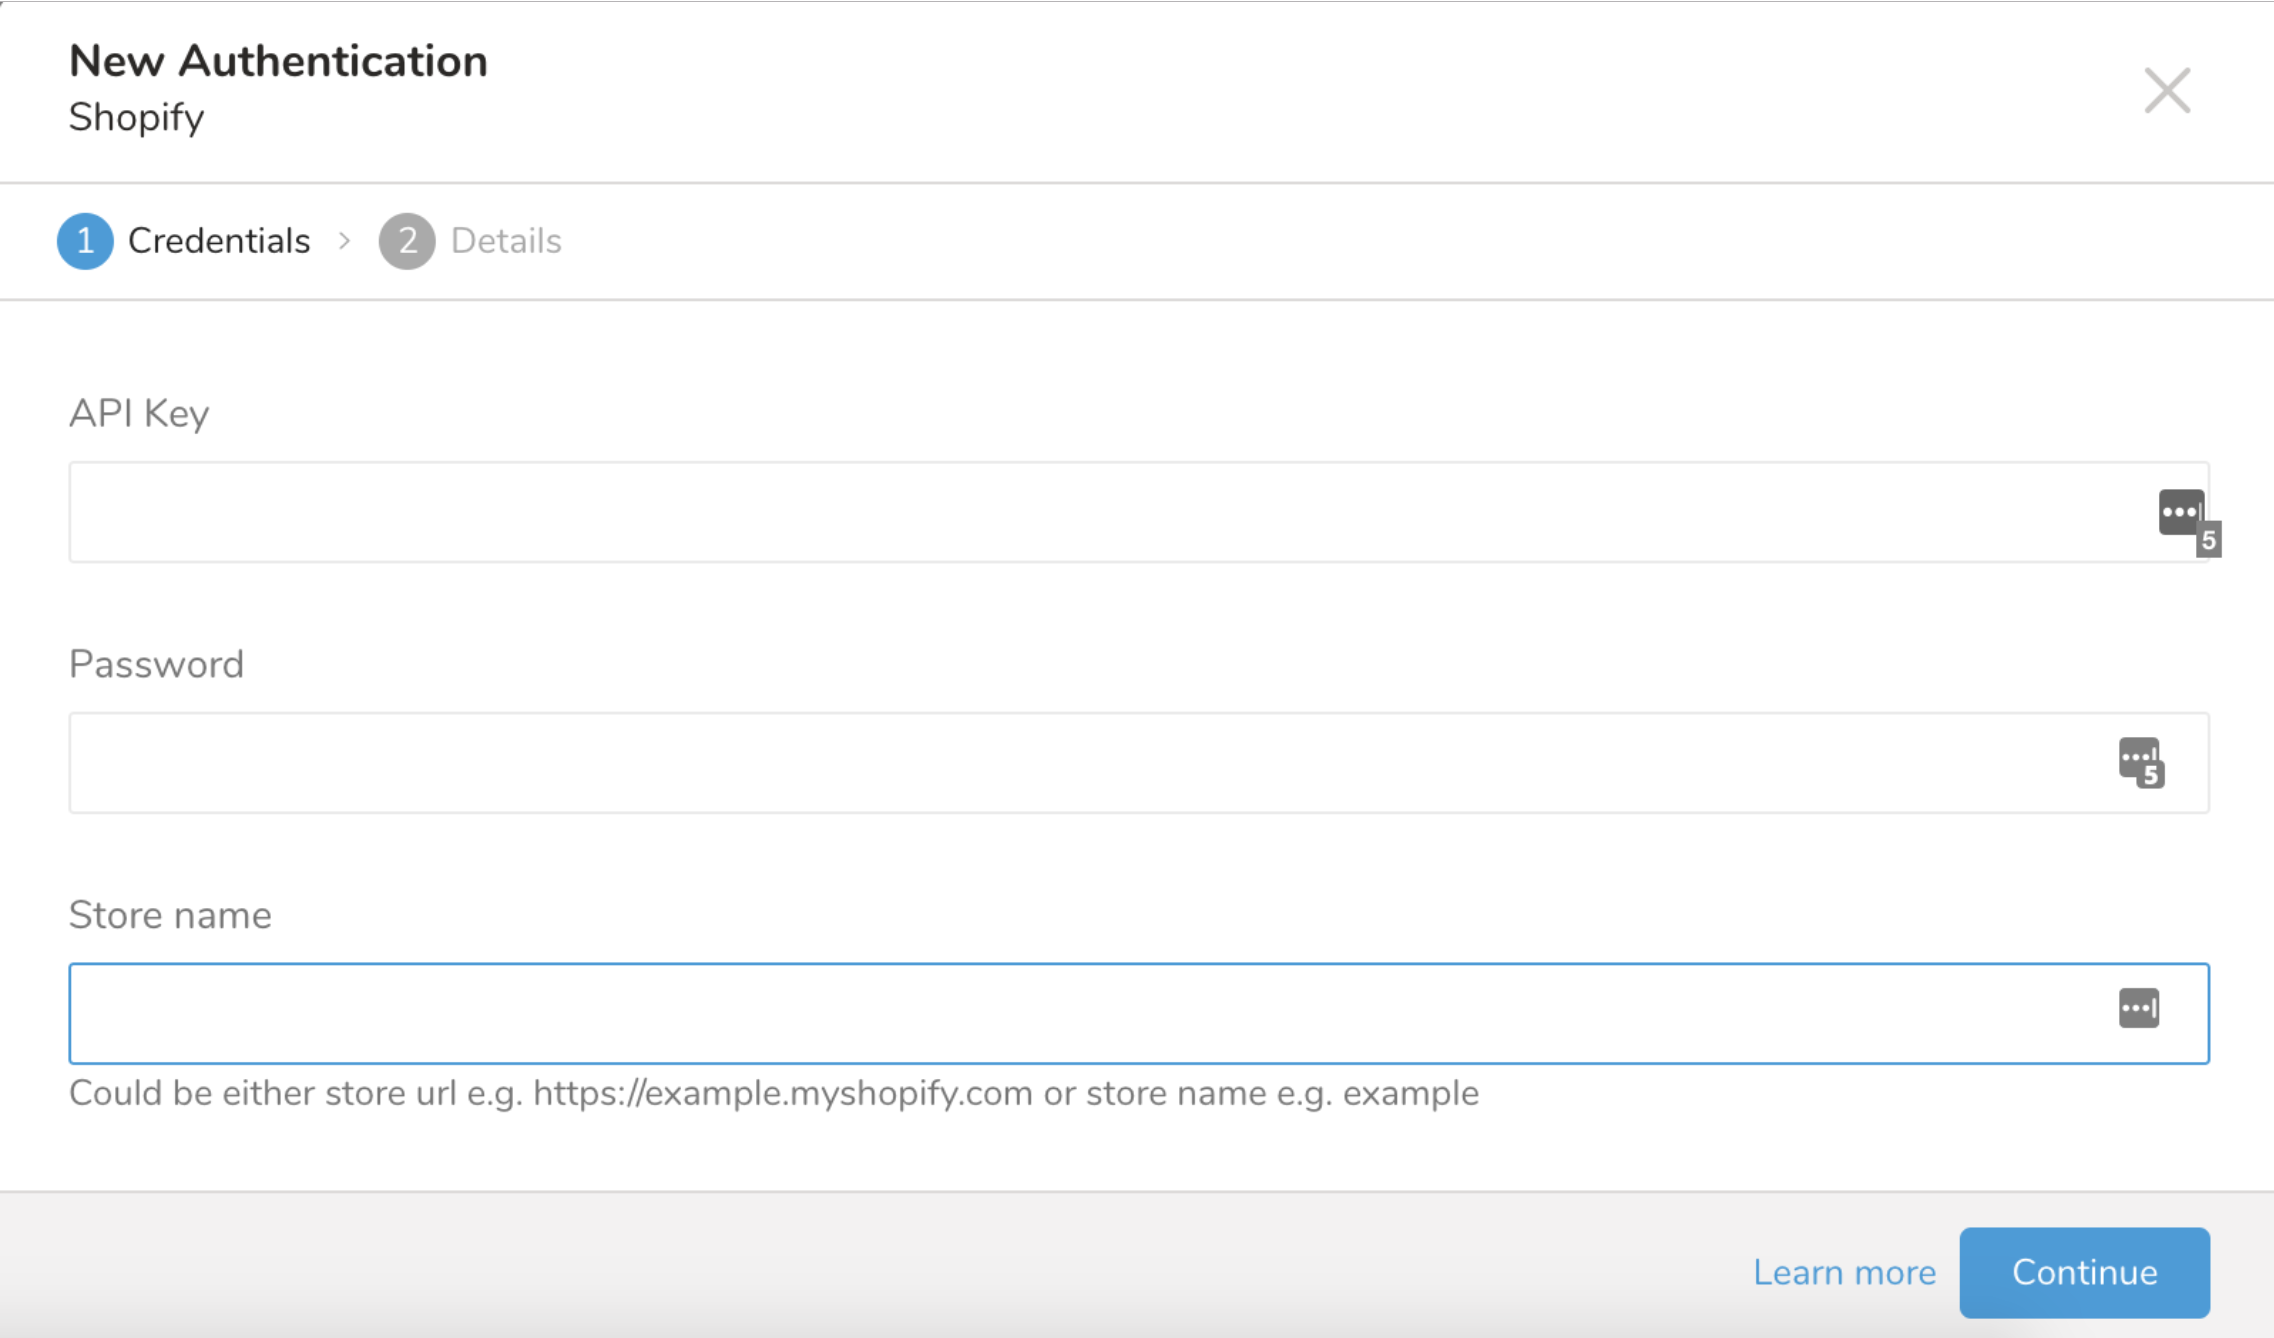Click password manager icon in API Key field

click(2183, 514)
